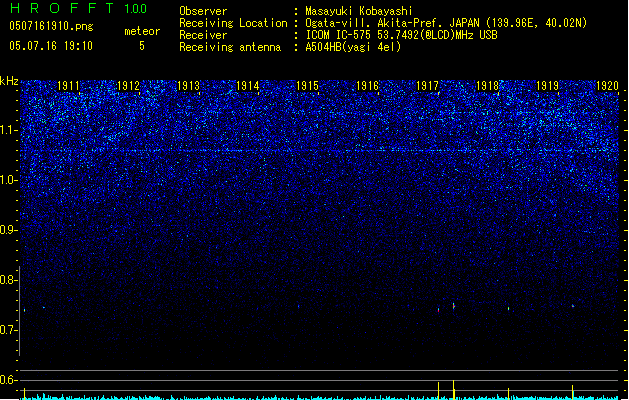629x400 pixels.
Task: Click the 1917 time axis label
Action: [428, 86]
